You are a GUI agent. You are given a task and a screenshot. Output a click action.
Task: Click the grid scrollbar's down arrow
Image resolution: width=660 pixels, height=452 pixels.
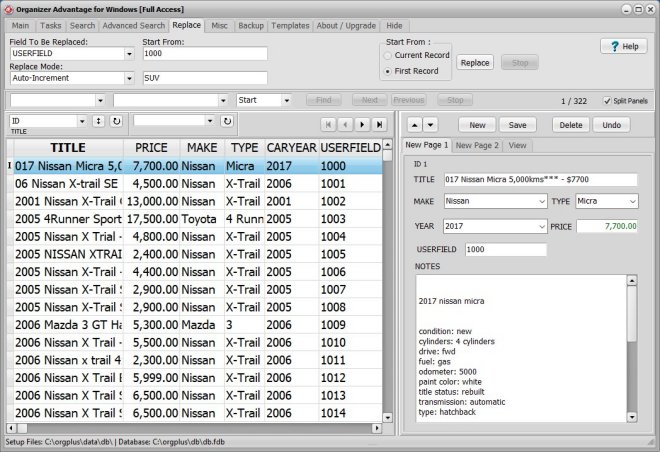387,417
